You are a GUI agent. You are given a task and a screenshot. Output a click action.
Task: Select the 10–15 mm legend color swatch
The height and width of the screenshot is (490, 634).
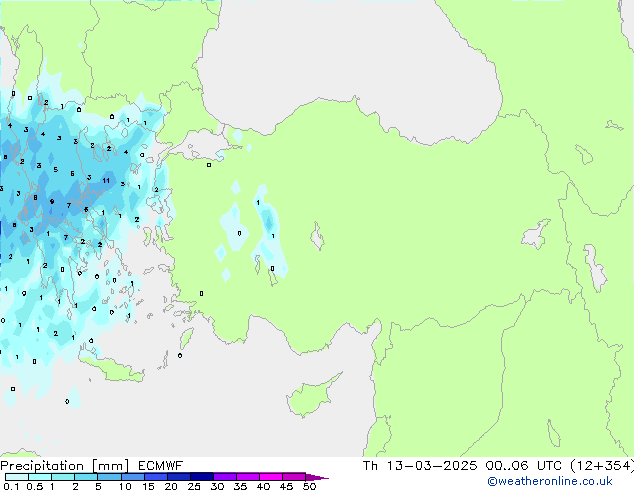(x=132, y=477)
